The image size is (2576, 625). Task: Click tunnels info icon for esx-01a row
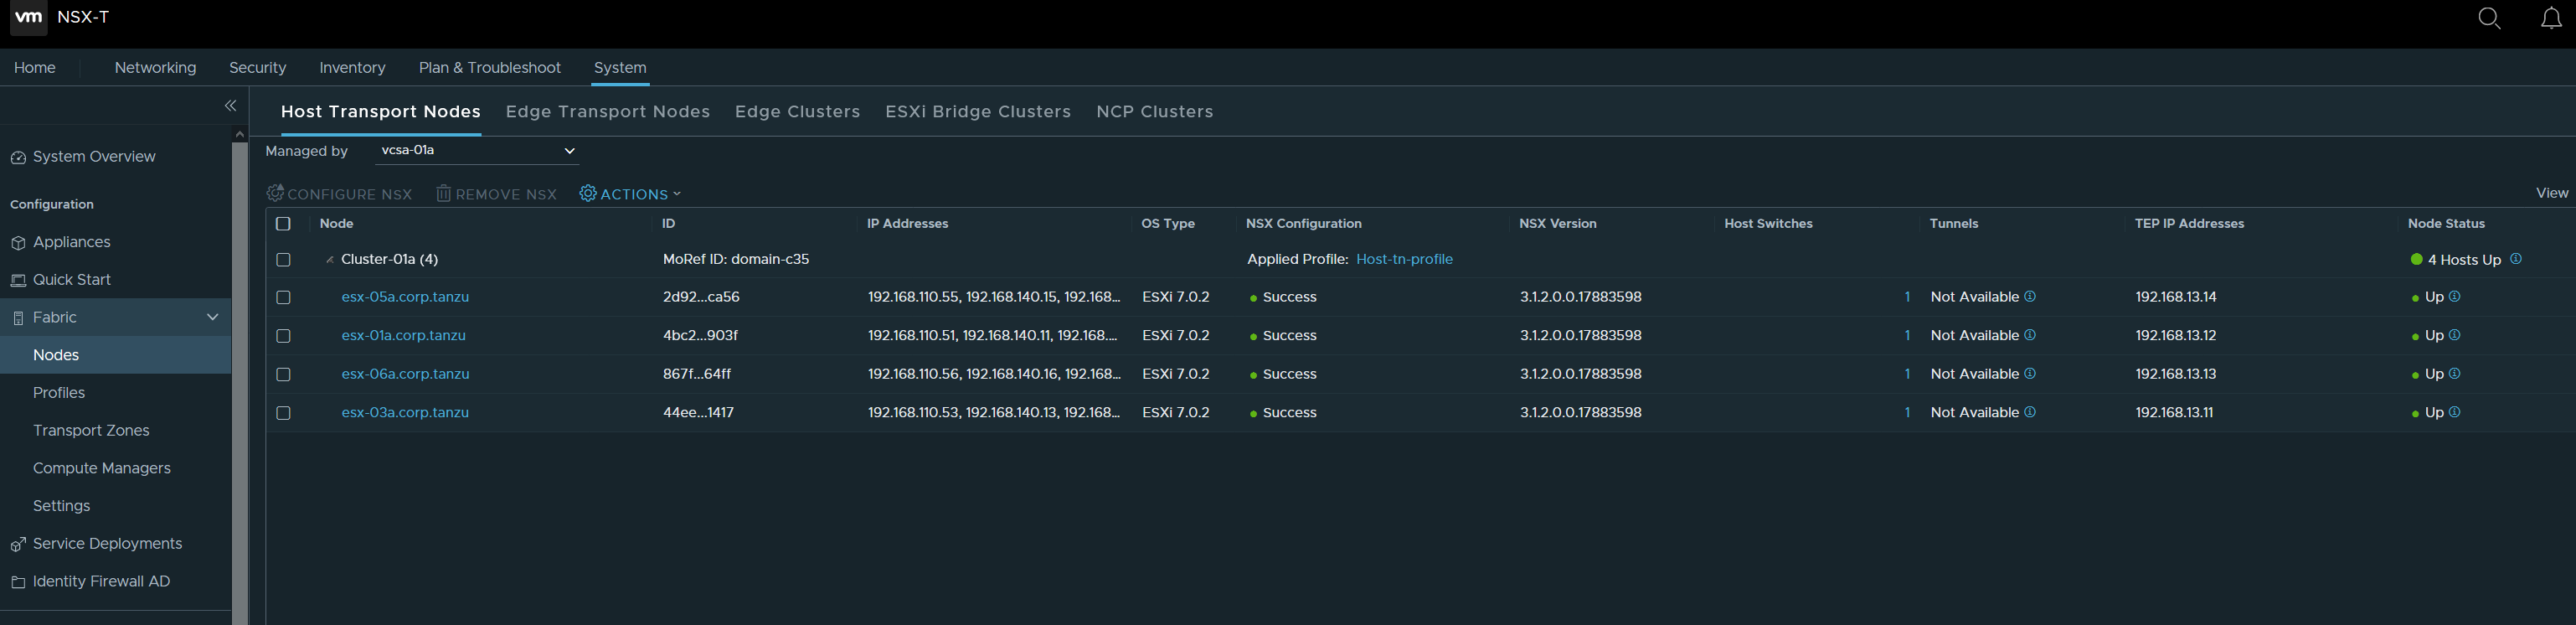click(x=2030, y=335)
